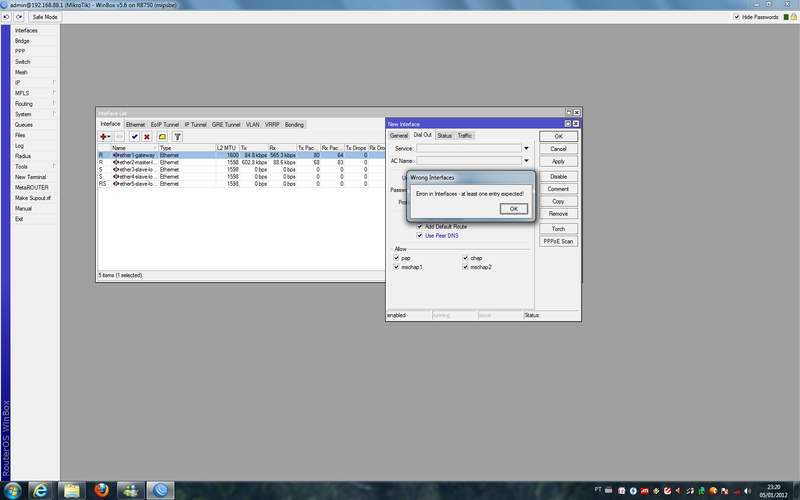
Task: Open the Log menu in sidebar
Action: [19, 146]
